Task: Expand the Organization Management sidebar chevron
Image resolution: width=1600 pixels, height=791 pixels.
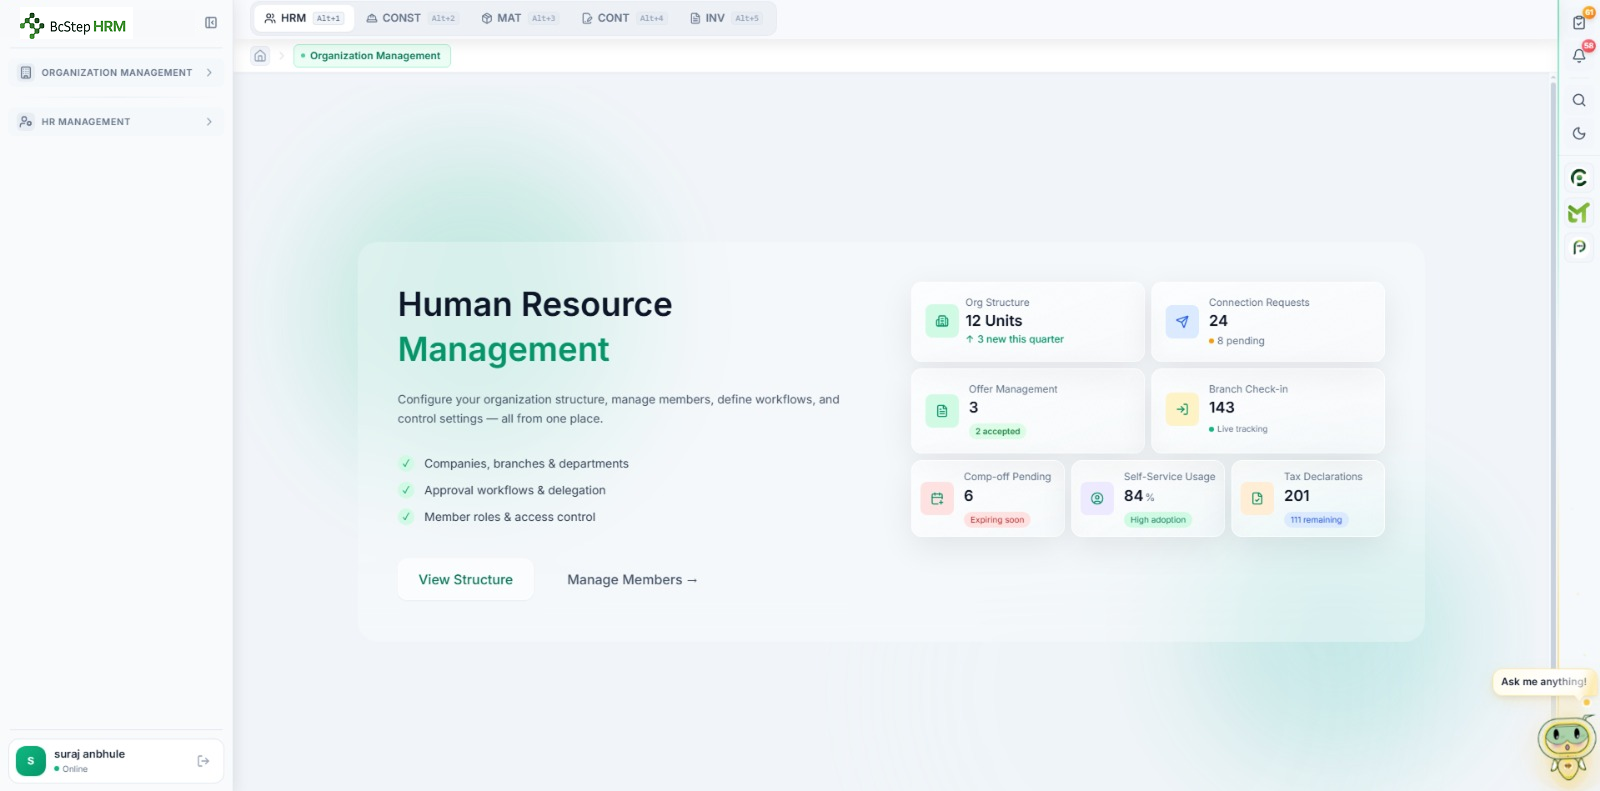Action: pyautogui.click(x=209, y=73)
